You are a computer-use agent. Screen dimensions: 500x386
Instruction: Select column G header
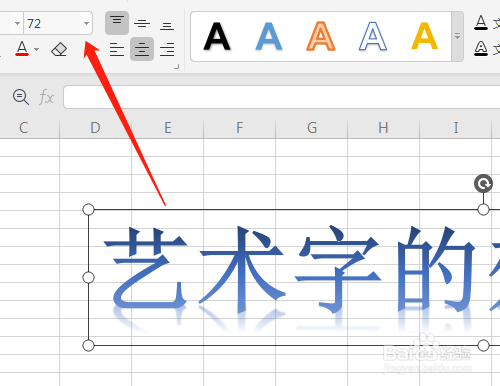coord(312,128)
